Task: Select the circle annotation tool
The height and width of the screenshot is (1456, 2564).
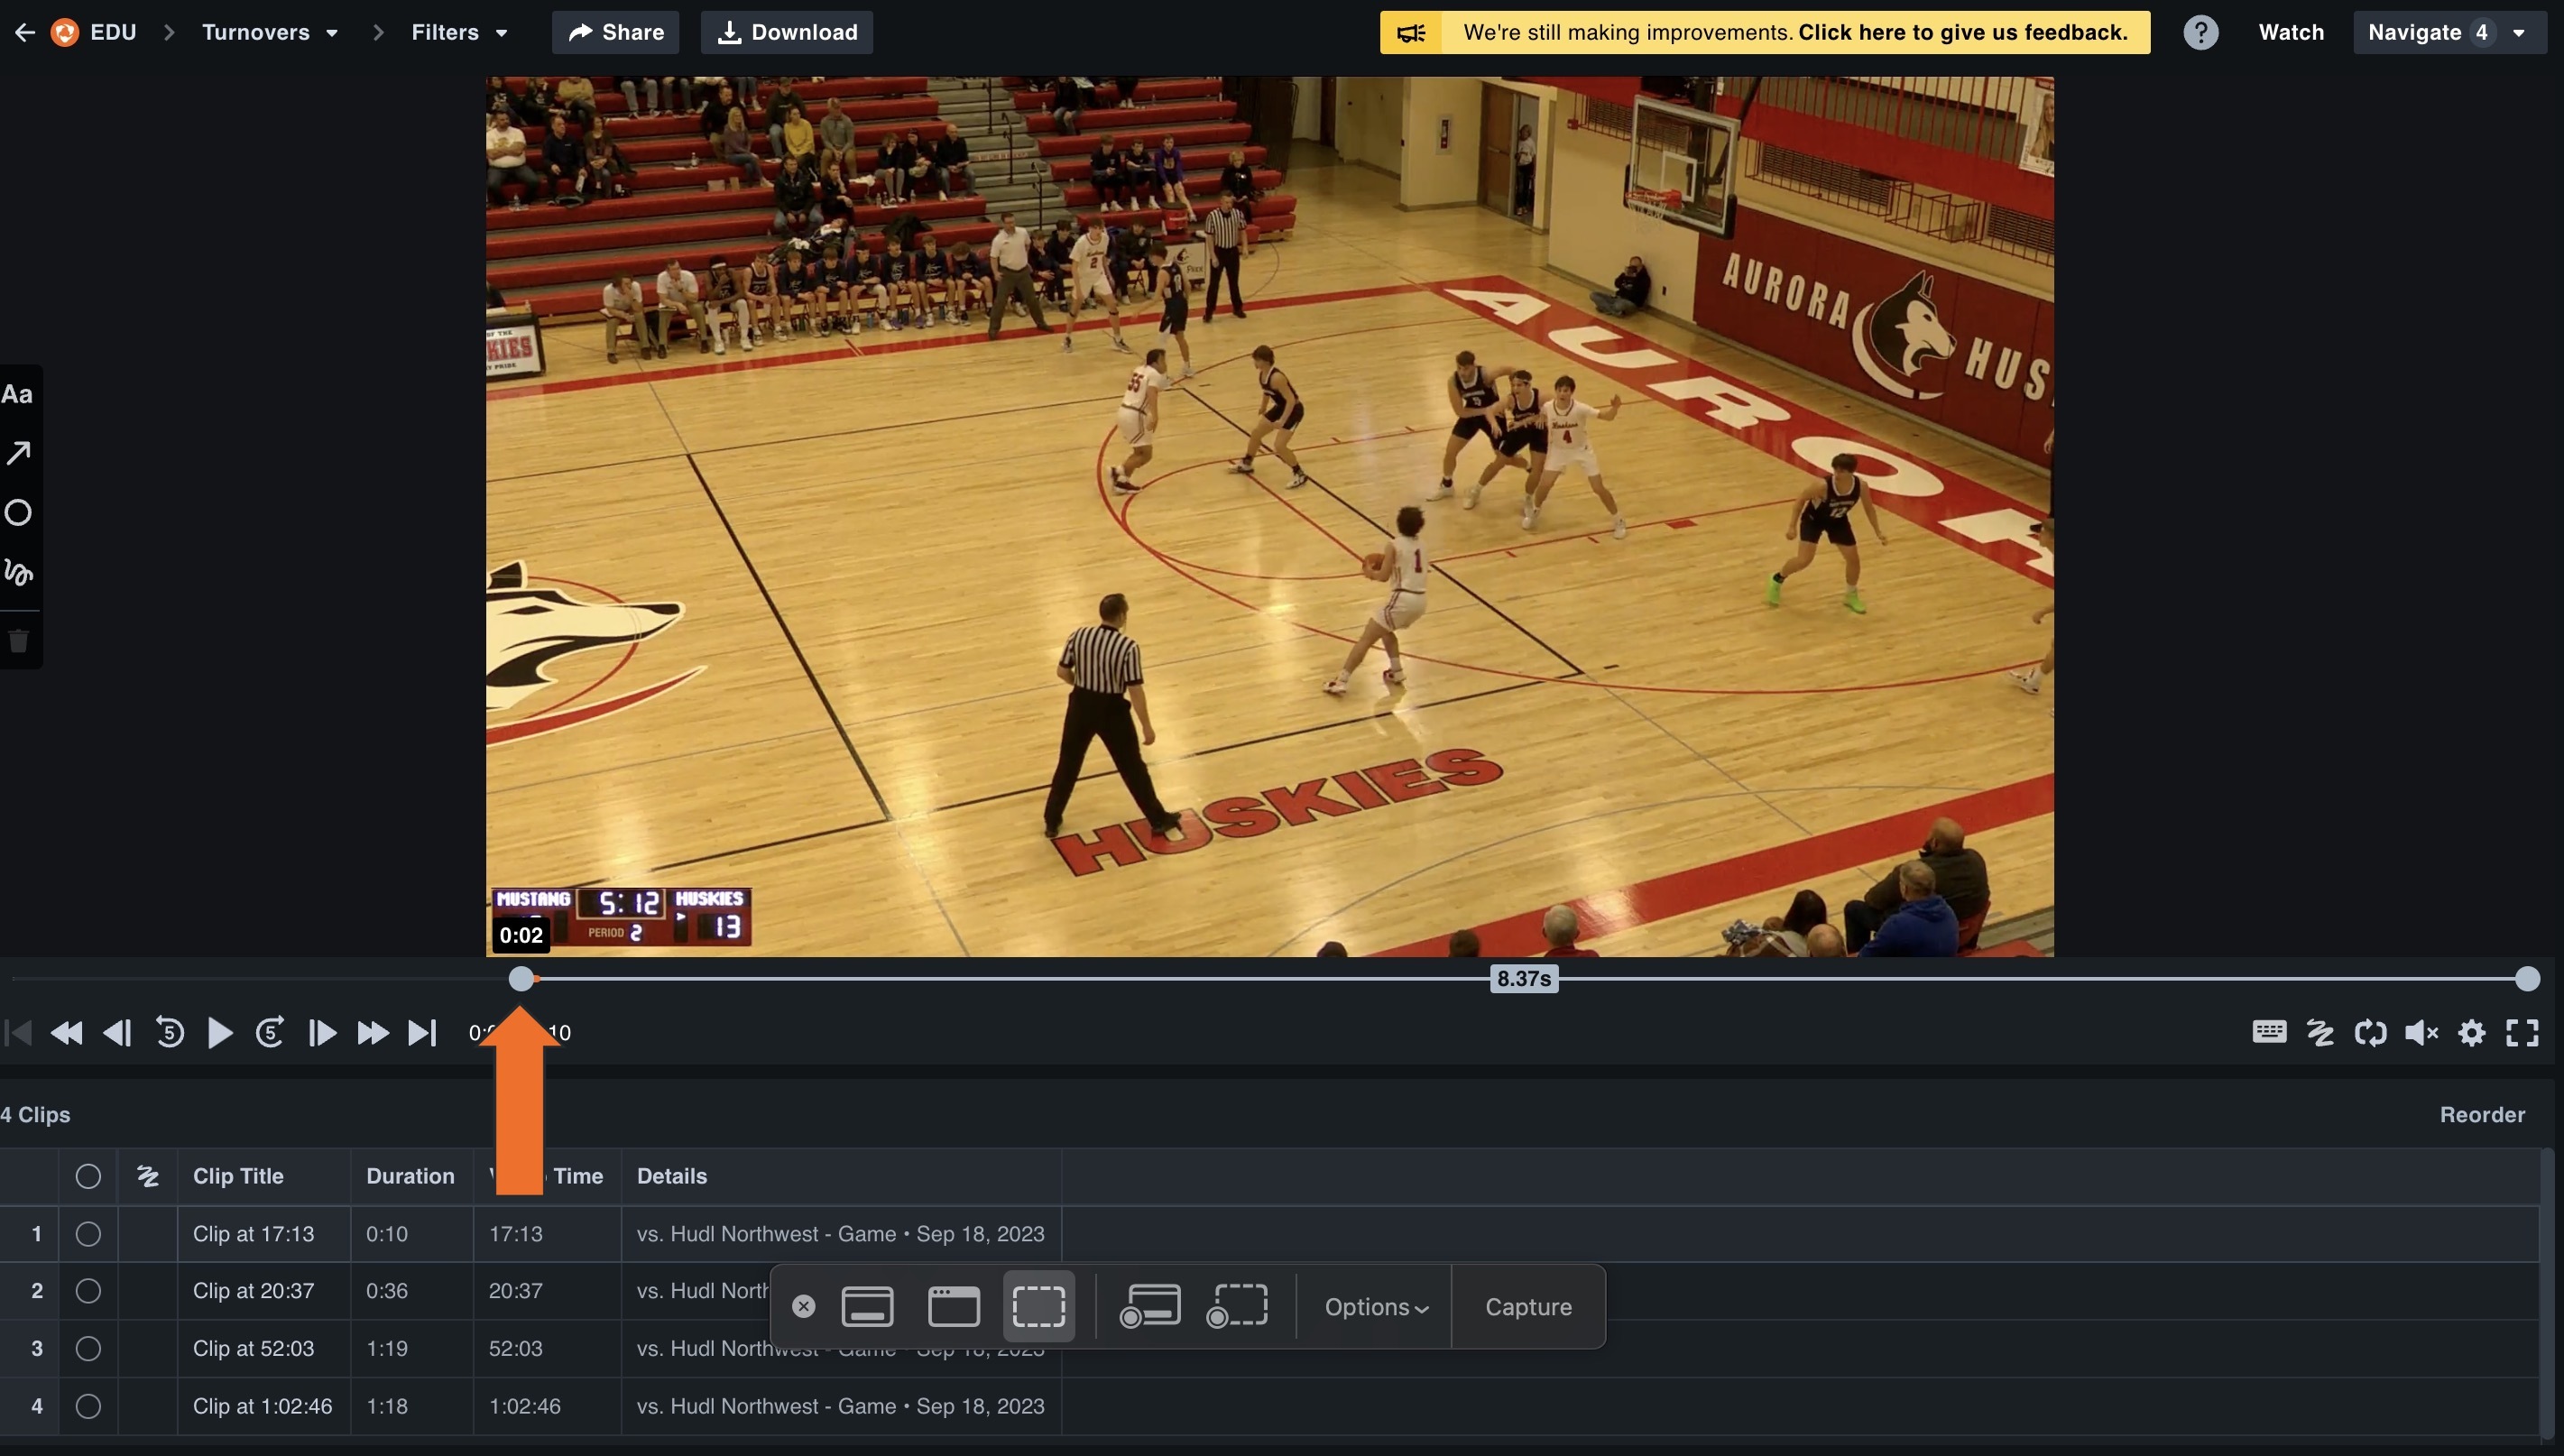Action: click(18, 512)
